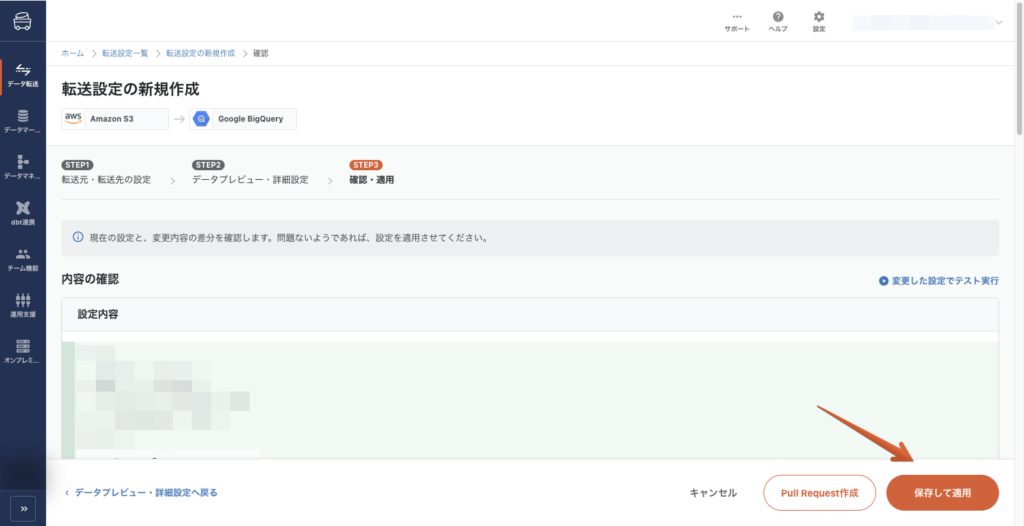
Task: Click the TROCCO logo icon
Action: pyautogui.click(x=22, y=19)
